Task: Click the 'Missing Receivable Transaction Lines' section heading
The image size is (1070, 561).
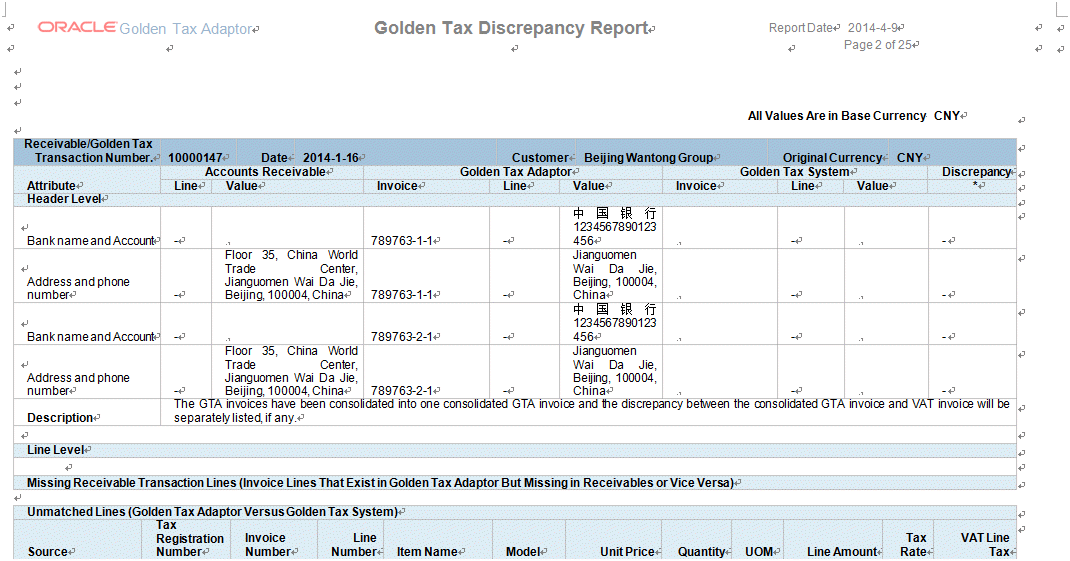Action: pos(380,483)
